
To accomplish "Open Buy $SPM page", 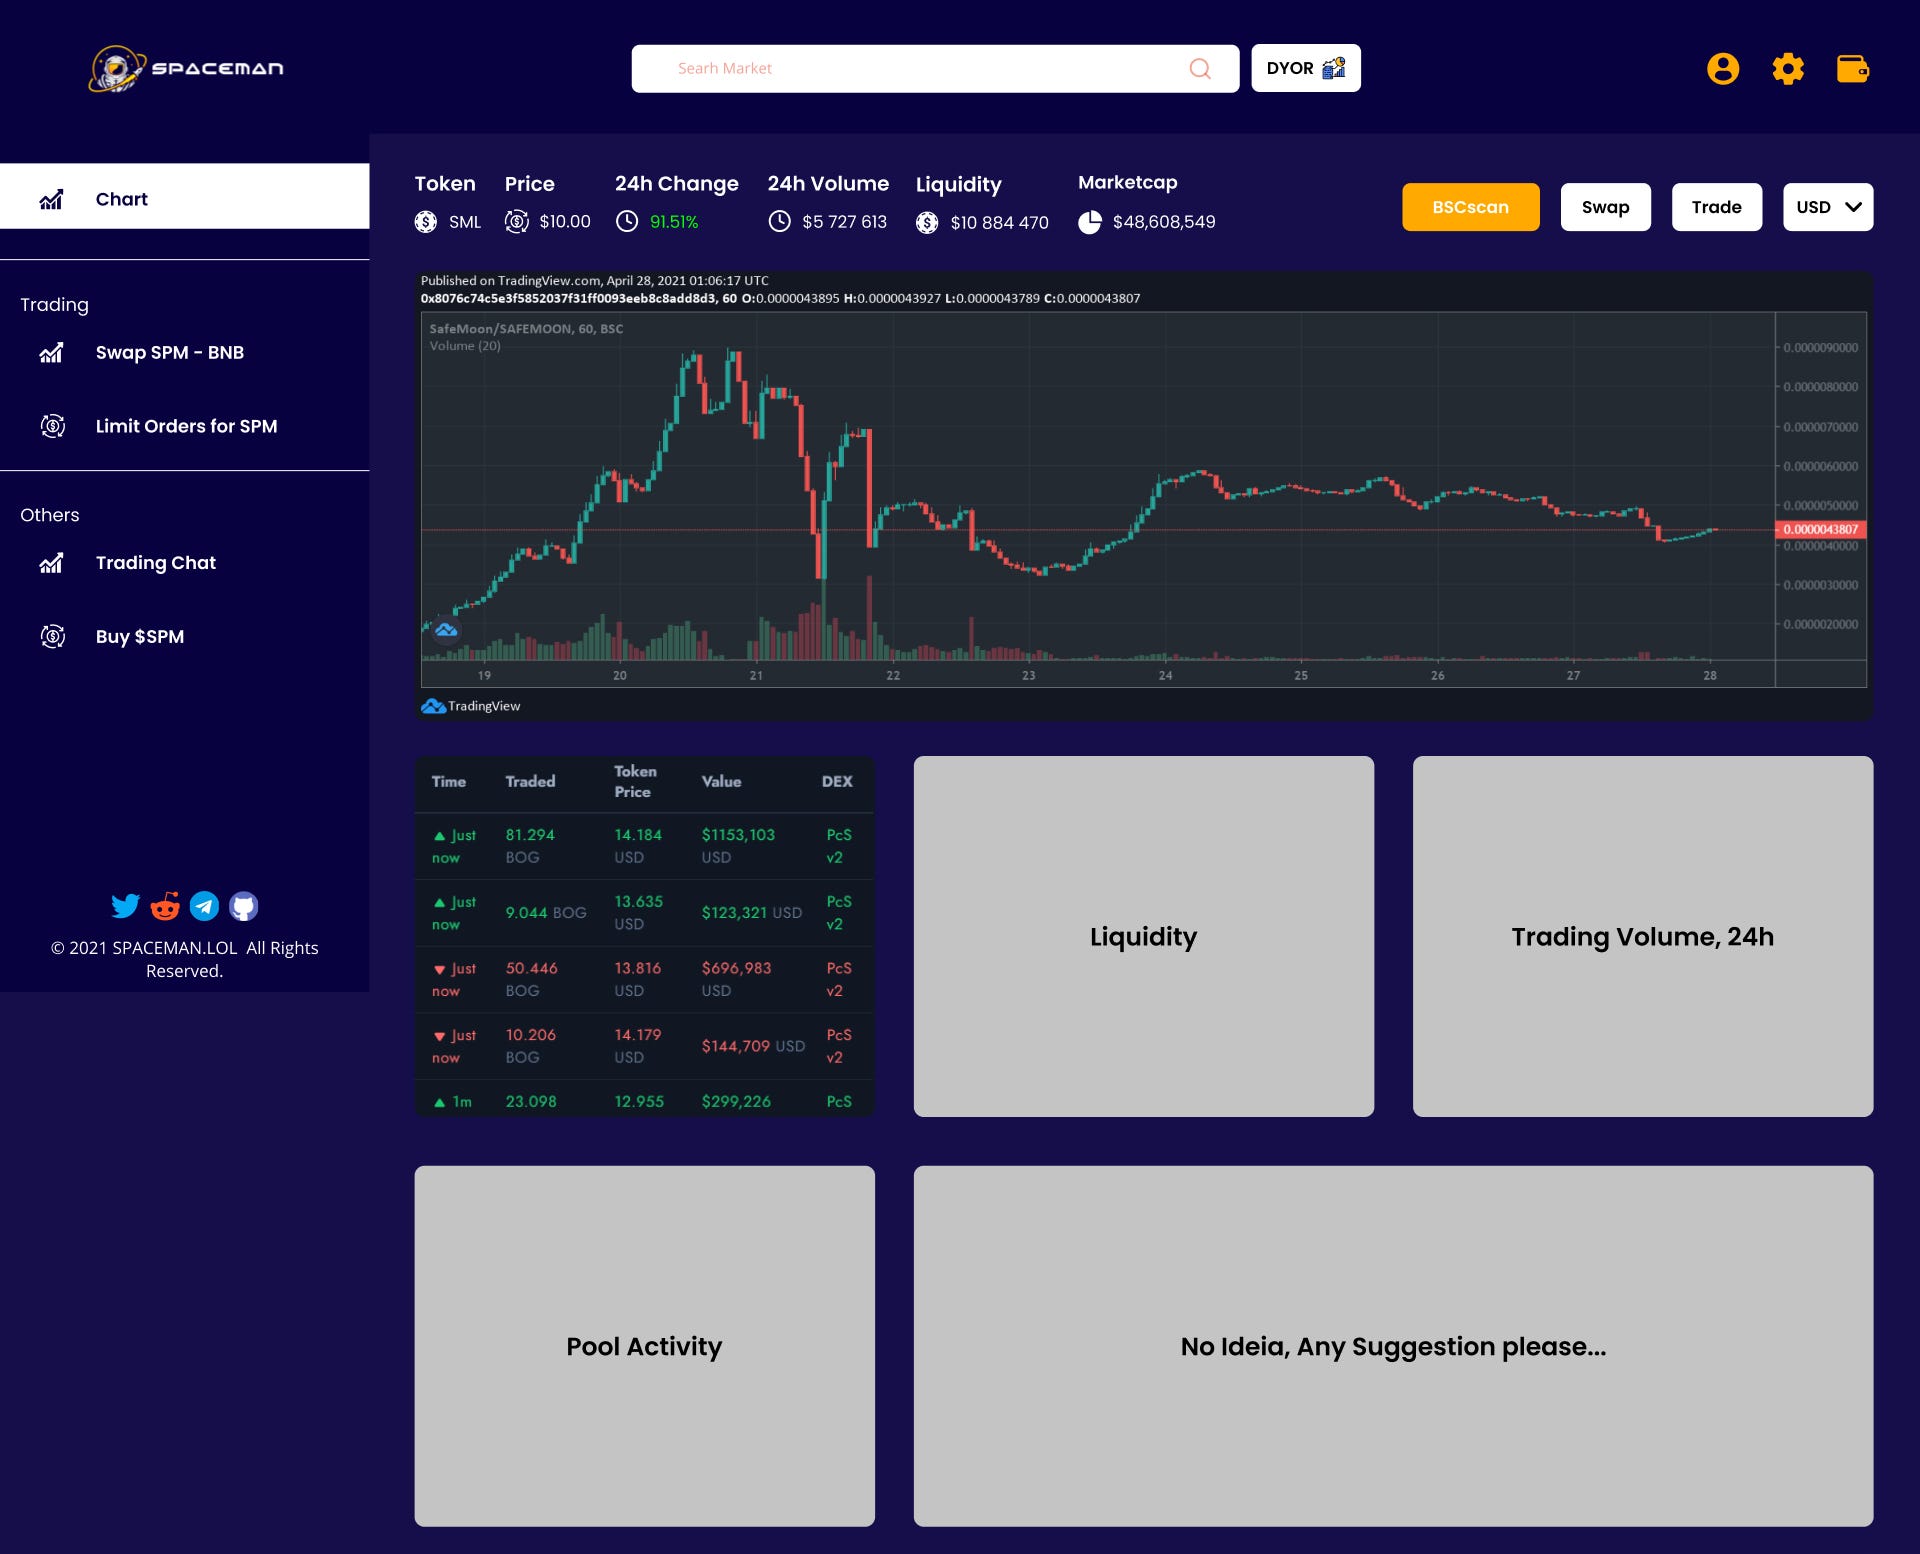I will point(140,636).
